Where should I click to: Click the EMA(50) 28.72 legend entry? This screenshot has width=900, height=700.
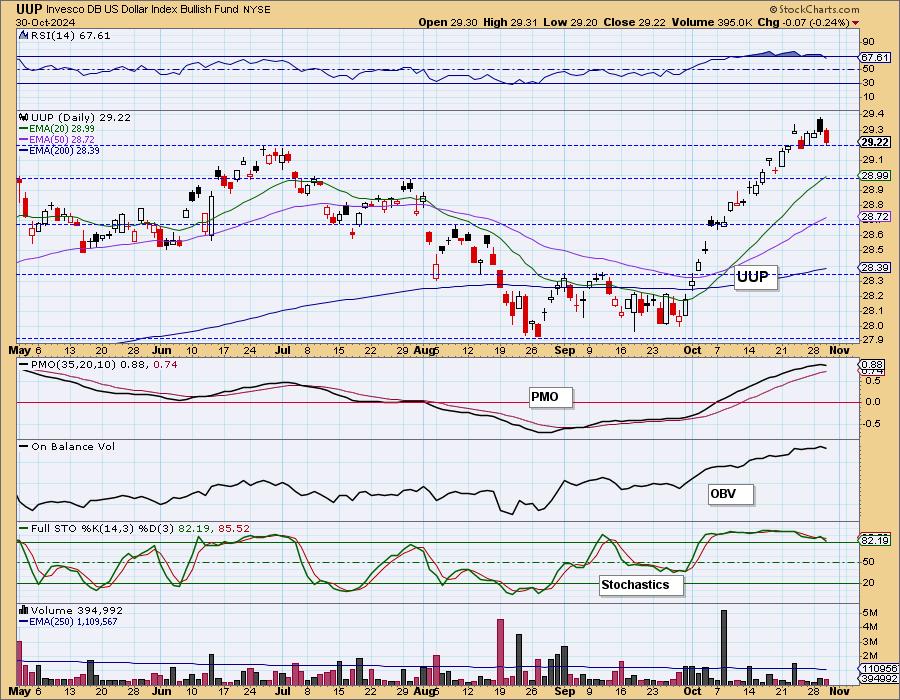pos(57,140)
